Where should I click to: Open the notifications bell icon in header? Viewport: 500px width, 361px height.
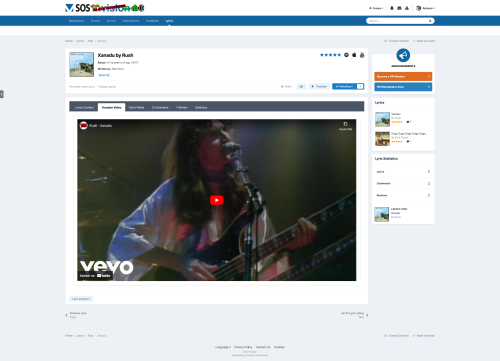[x=392, y=8]
